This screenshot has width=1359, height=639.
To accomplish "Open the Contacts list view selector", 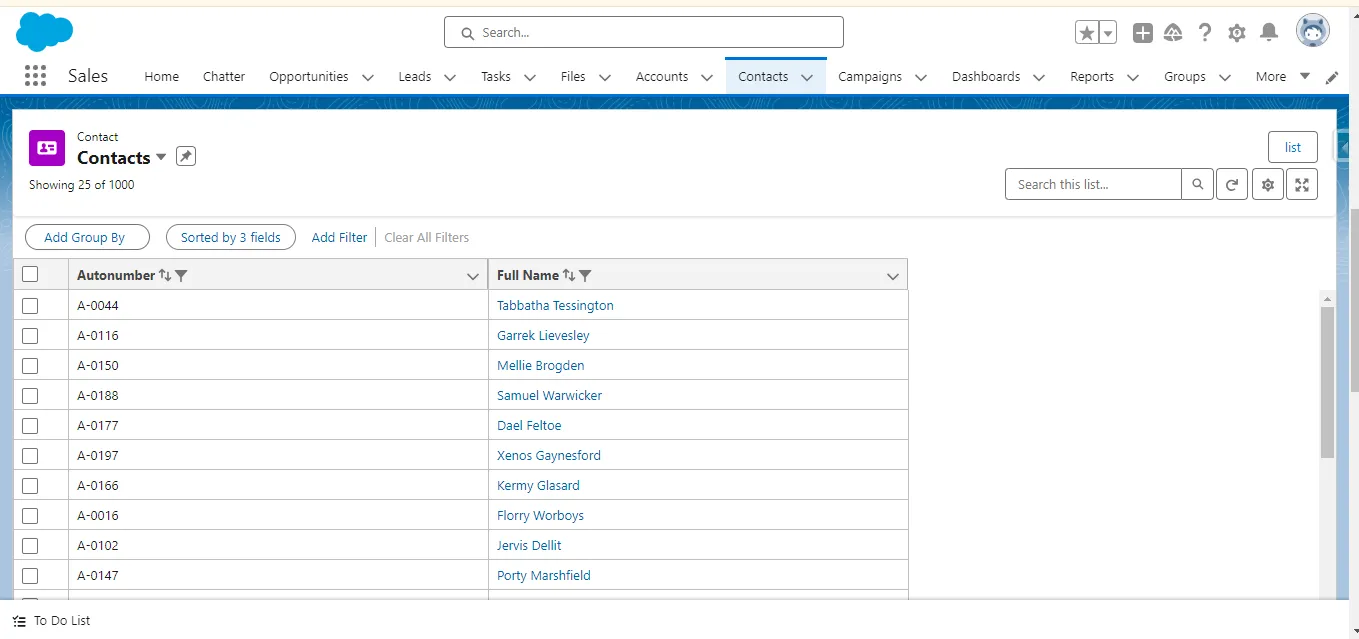I will point(161,157).
